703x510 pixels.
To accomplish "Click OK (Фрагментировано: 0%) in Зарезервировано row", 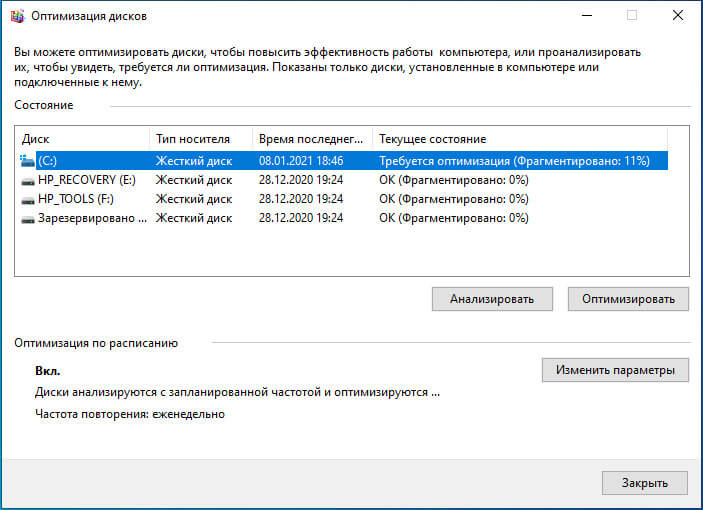I will 454,218.
